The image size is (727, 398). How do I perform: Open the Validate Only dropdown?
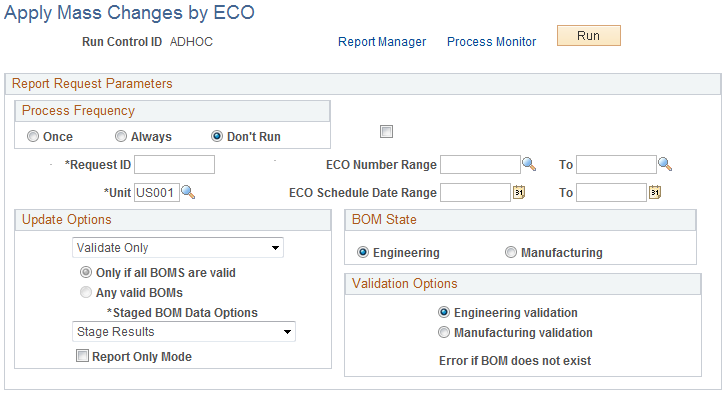178,248
